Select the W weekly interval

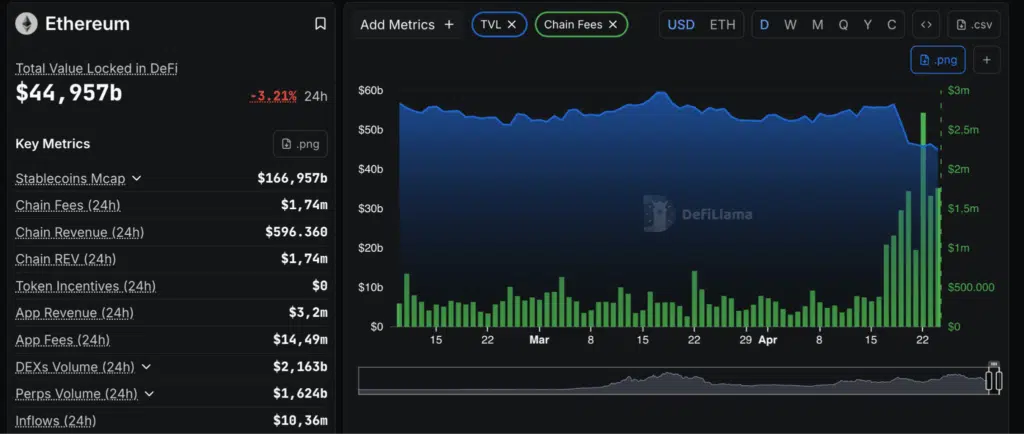tap(790, 25)
